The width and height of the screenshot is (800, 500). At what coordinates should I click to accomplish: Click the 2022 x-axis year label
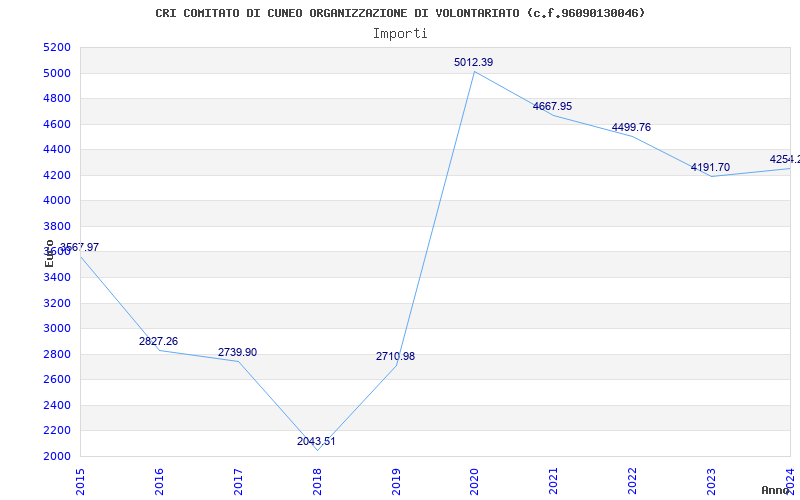[x=632, y=482]
